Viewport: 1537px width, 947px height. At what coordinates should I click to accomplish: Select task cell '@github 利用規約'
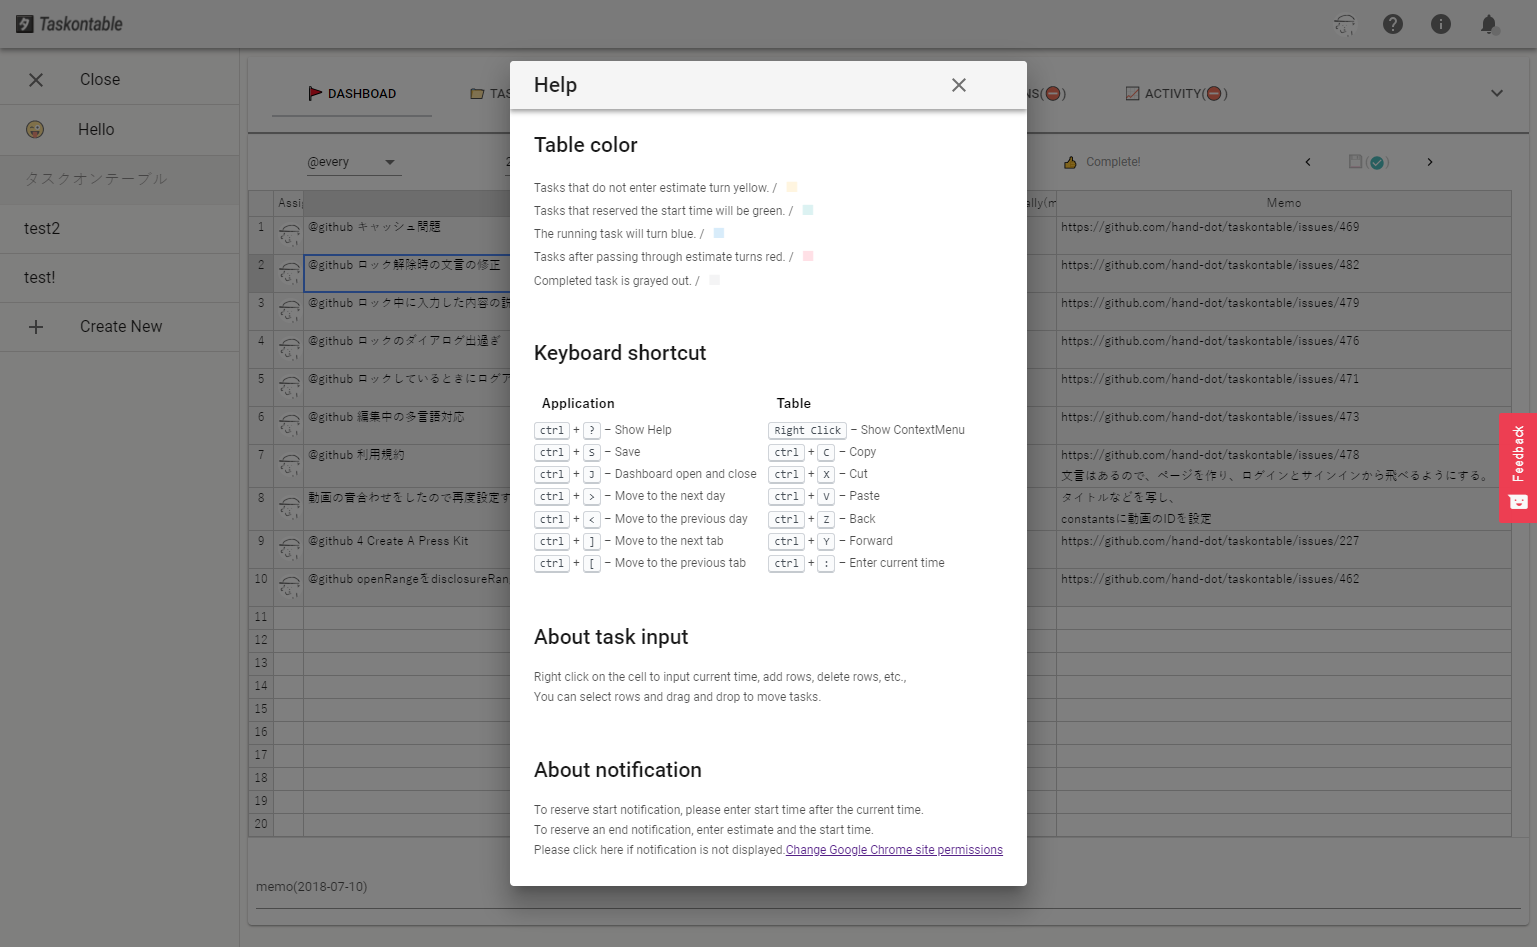pyautogui.click(x=407, y=465)
